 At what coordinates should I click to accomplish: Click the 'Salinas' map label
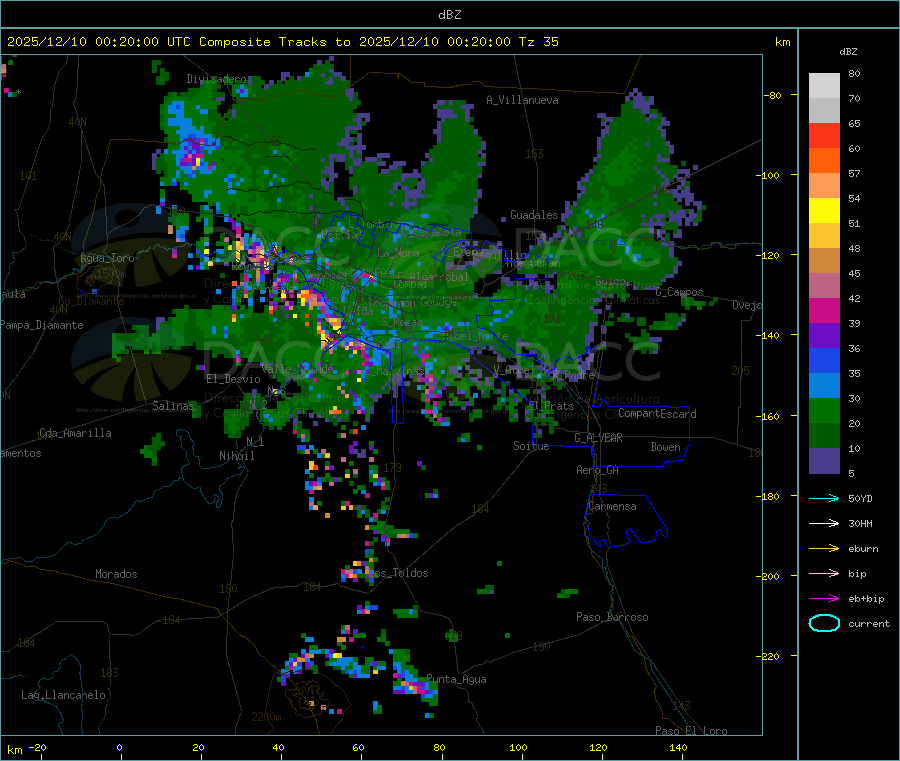point(173,406)
